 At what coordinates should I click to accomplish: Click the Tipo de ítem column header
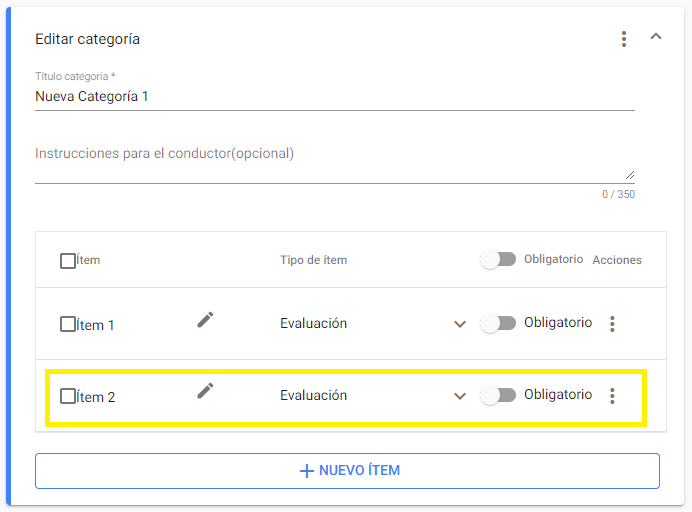(x=313, y=260)
